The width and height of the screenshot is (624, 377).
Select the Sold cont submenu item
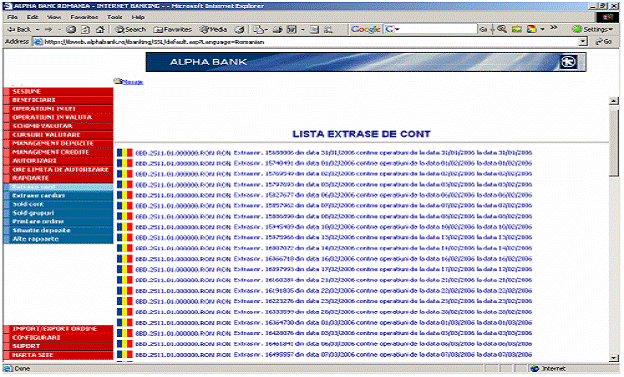[x=58, y=205]
